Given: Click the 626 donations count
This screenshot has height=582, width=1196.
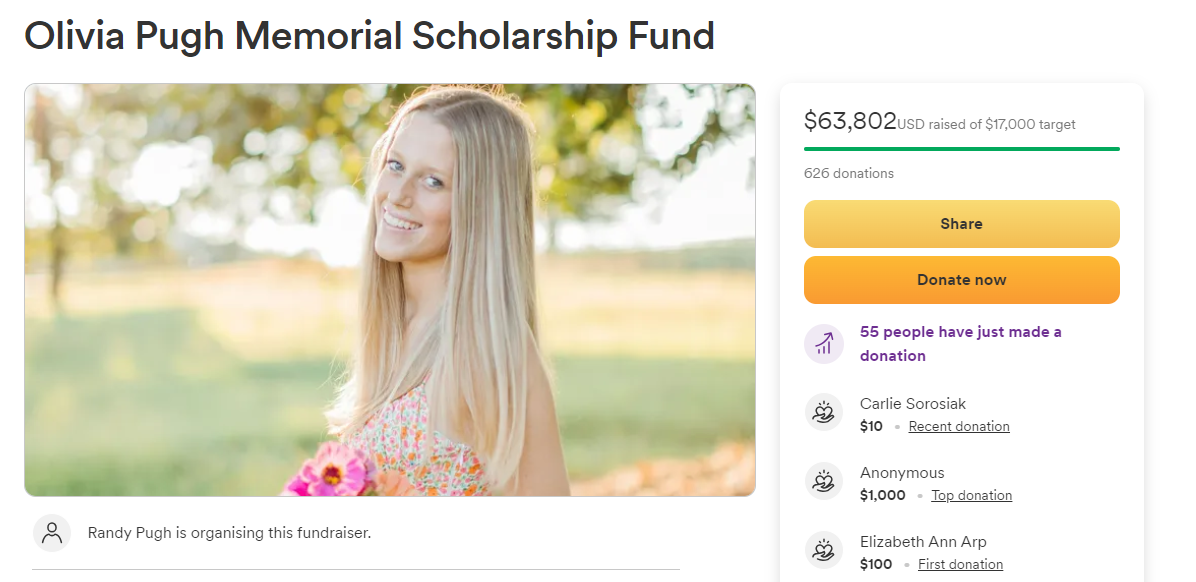Looking at the screenshot, I should click(x=849, y=173).
